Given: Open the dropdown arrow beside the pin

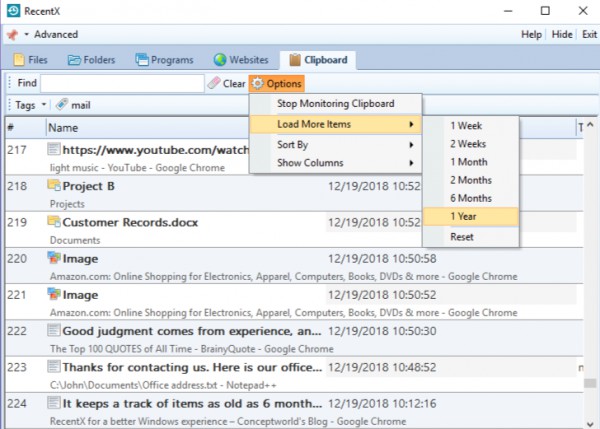Looking at the screenshot, I should 26,34.
